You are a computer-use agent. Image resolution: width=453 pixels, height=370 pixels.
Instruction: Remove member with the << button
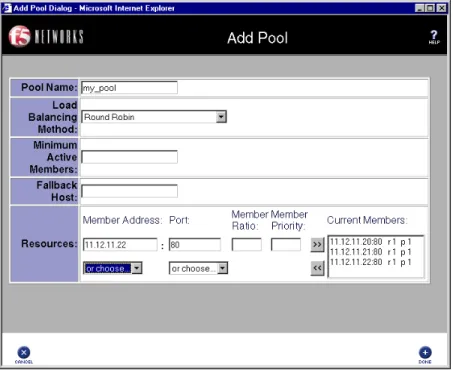pos(317,268)
